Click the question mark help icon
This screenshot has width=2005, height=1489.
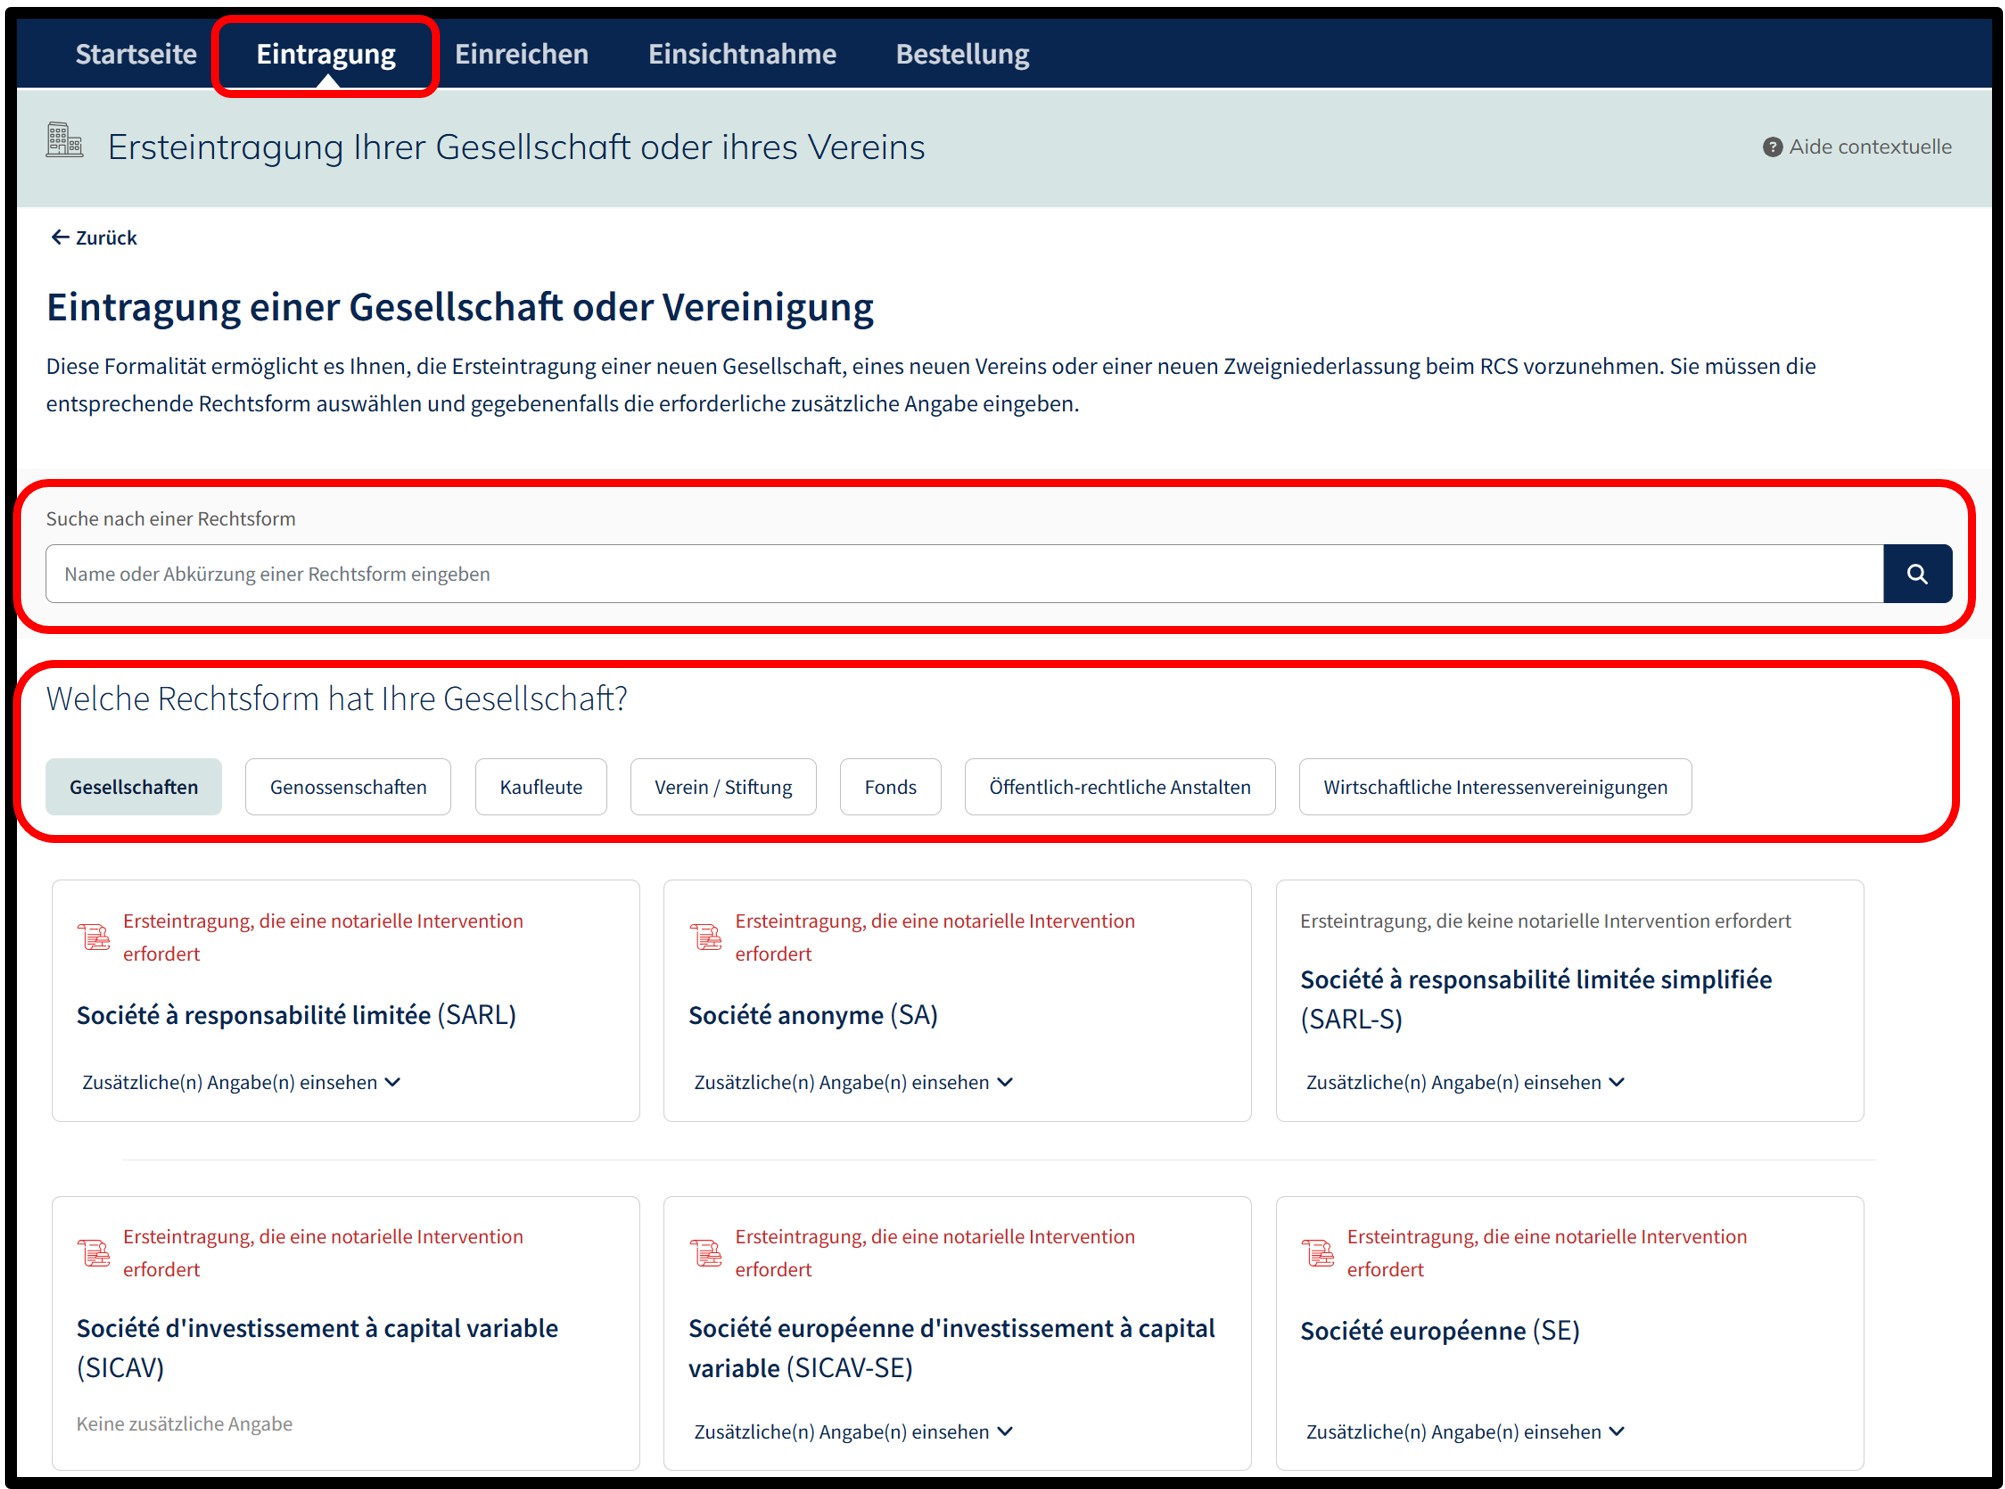pos(1772,147)
